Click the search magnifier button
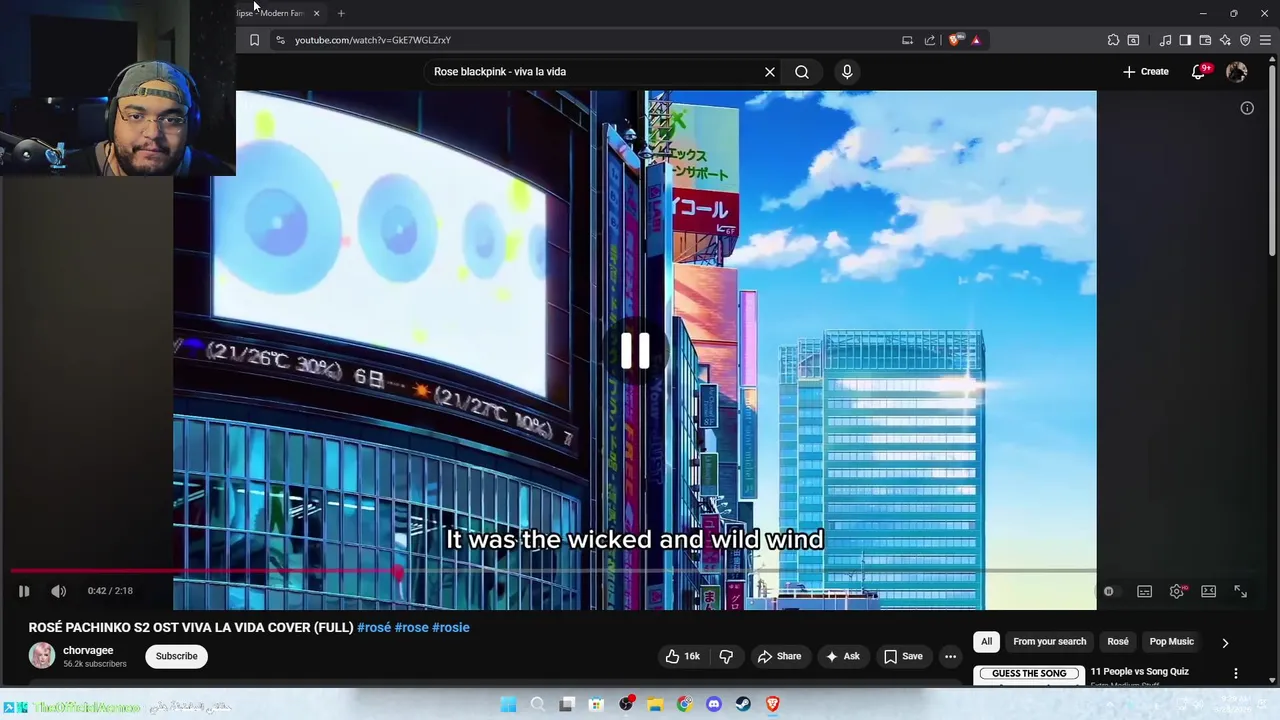Viewport: 1280px width, 720px height. tap(802, 72)
